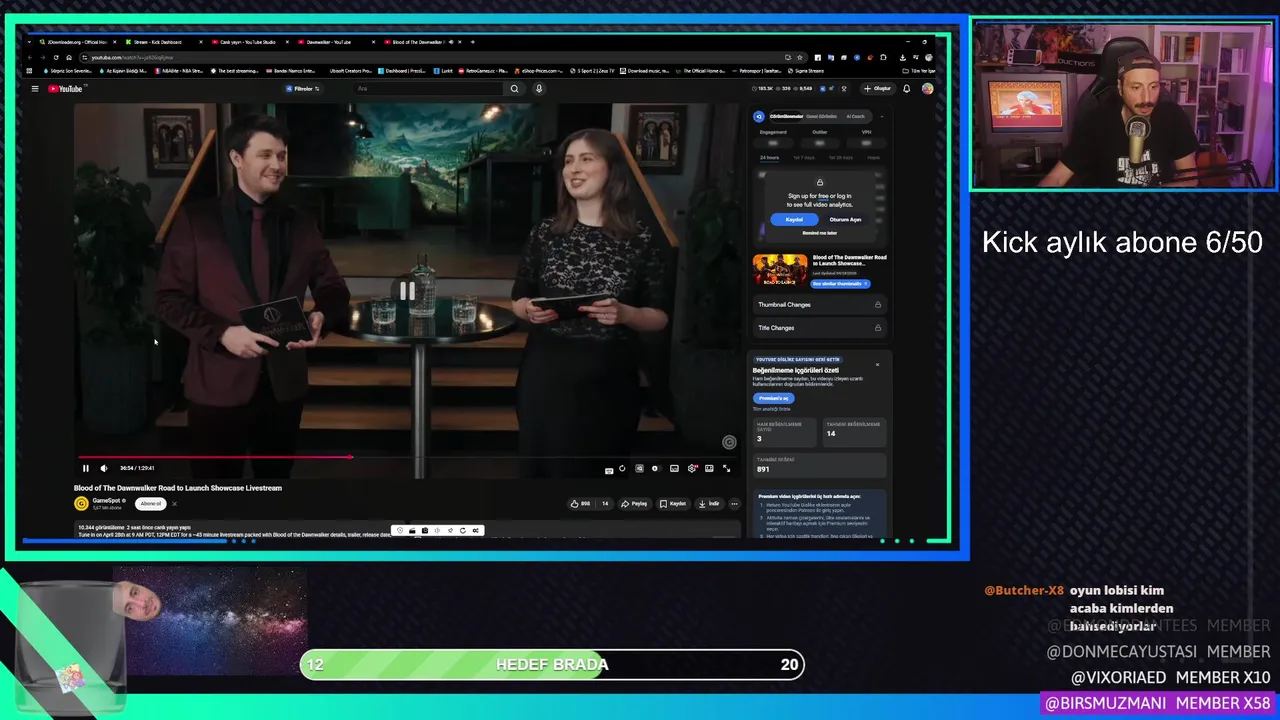Open the GameSpot channel avatar
Viewport: 1280px width, 720px height.
pyautogui.click(x=82, y=504)
